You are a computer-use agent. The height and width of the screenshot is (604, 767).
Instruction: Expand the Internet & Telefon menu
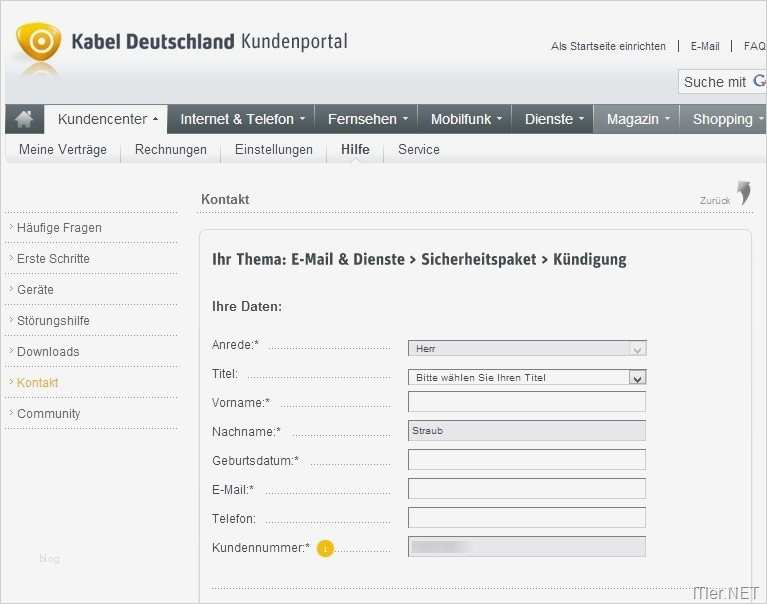(x=243, y=119)
